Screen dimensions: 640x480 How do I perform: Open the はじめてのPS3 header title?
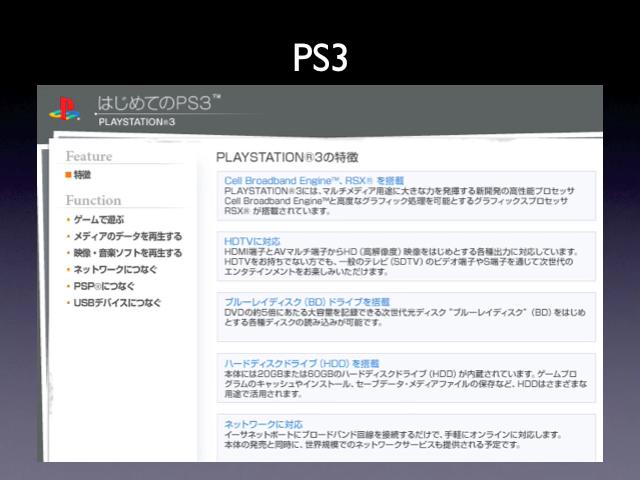click(x=159, y=103)
